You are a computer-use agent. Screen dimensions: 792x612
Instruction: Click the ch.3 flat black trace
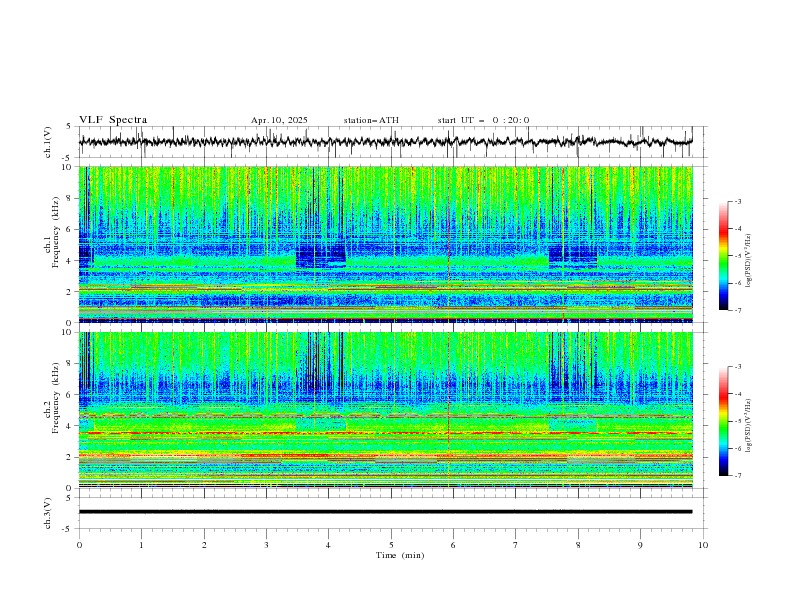[x=385, y=512]
